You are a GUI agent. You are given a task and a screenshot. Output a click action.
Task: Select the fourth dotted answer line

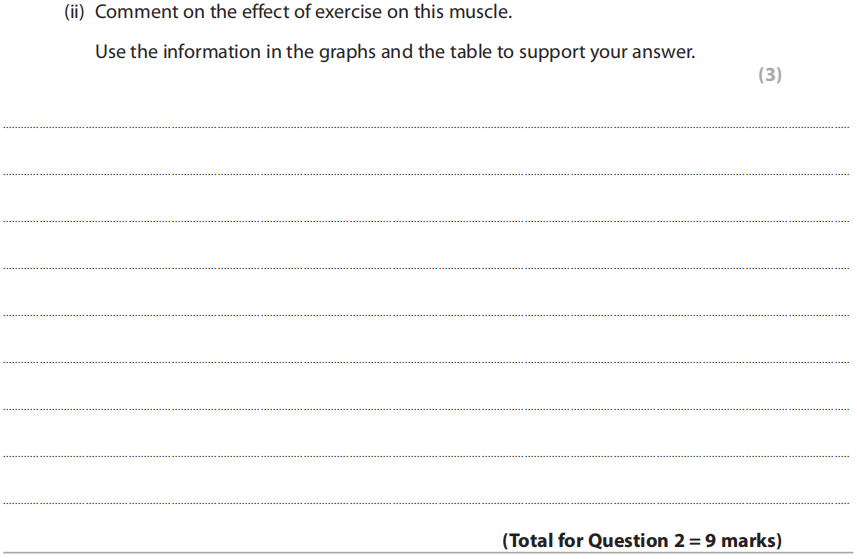(x=426, y=268)
